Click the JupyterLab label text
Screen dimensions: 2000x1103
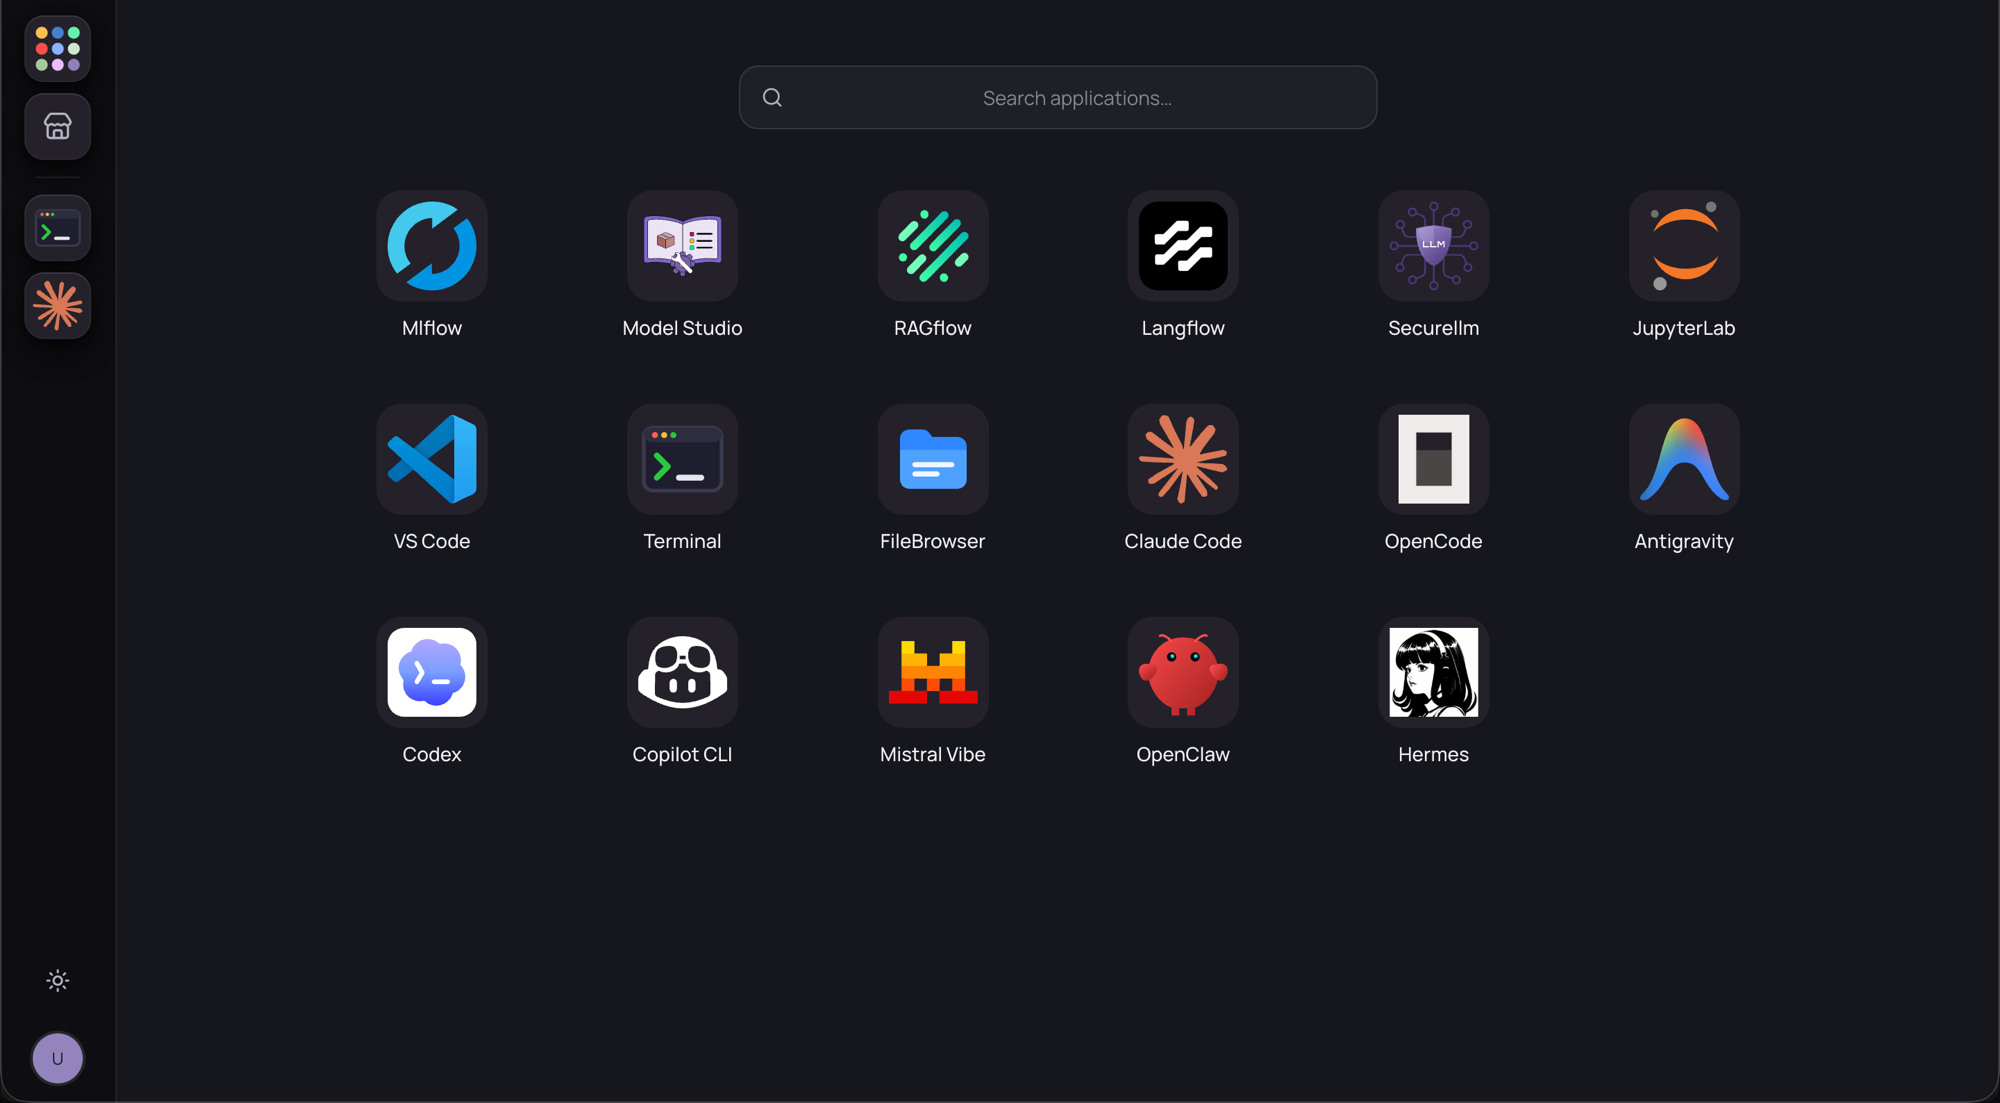coord(1684,328)
